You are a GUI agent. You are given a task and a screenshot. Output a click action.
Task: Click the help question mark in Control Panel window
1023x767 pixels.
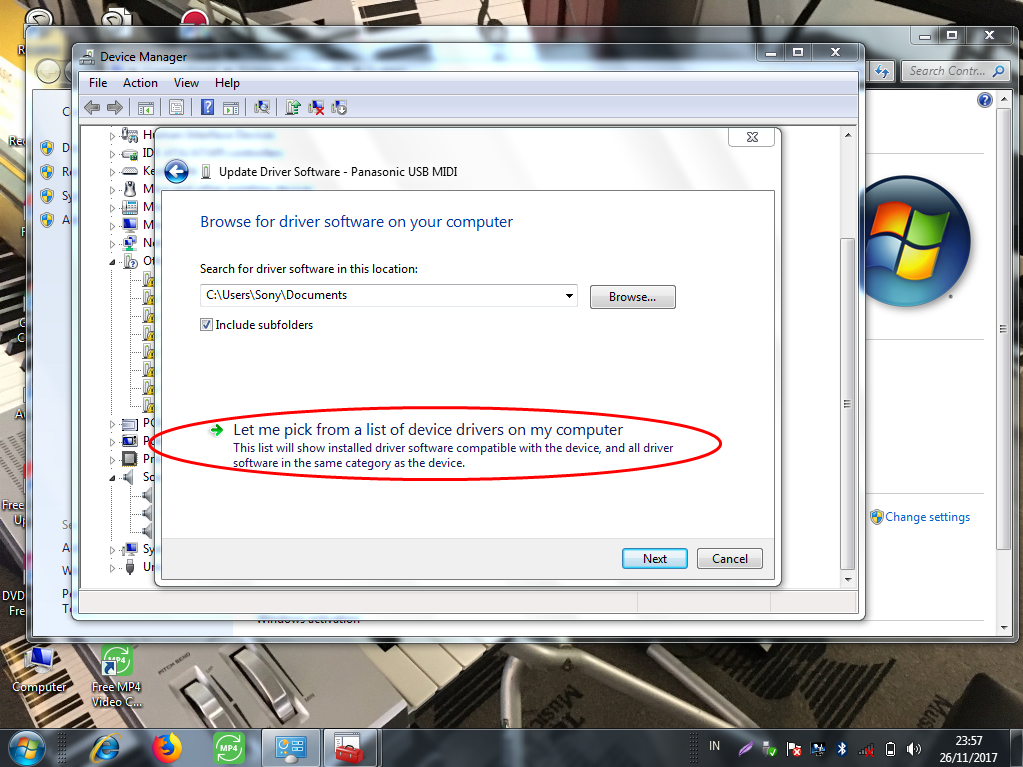pyautogui.click(x=985, y=100)
